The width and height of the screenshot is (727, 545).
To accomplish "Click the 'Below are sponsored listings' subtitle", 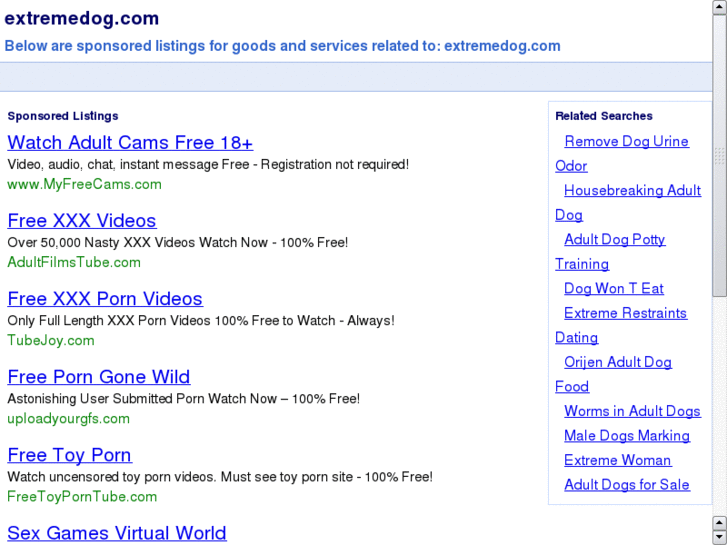I will tap(282, 46).
